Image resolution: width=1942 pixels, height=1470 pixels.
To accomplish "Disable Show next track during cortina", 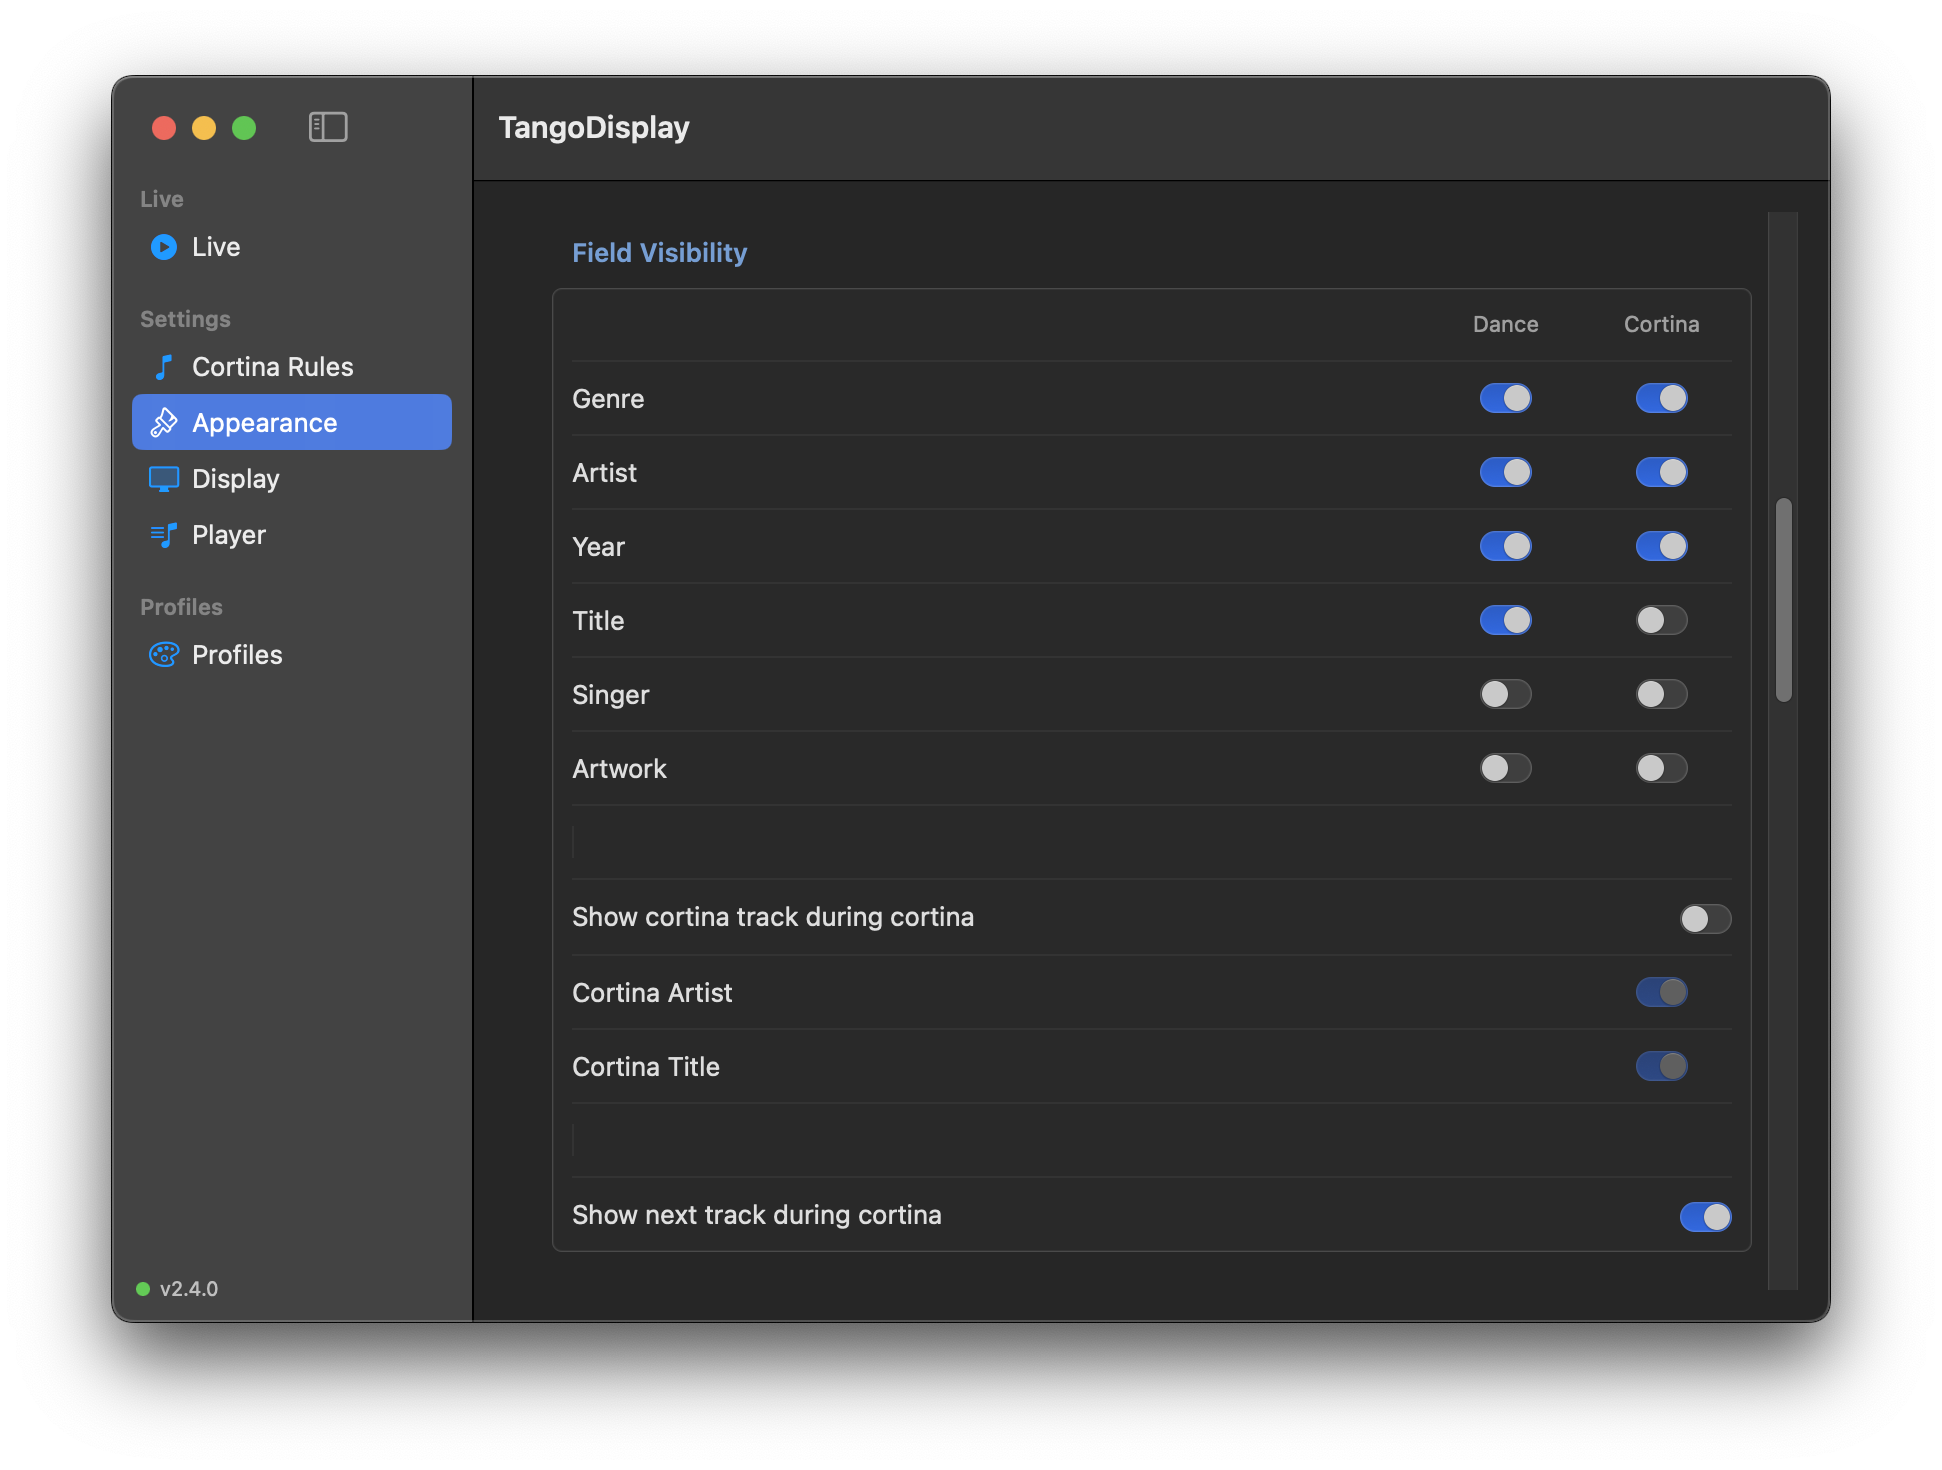I will (1706, 1216).
